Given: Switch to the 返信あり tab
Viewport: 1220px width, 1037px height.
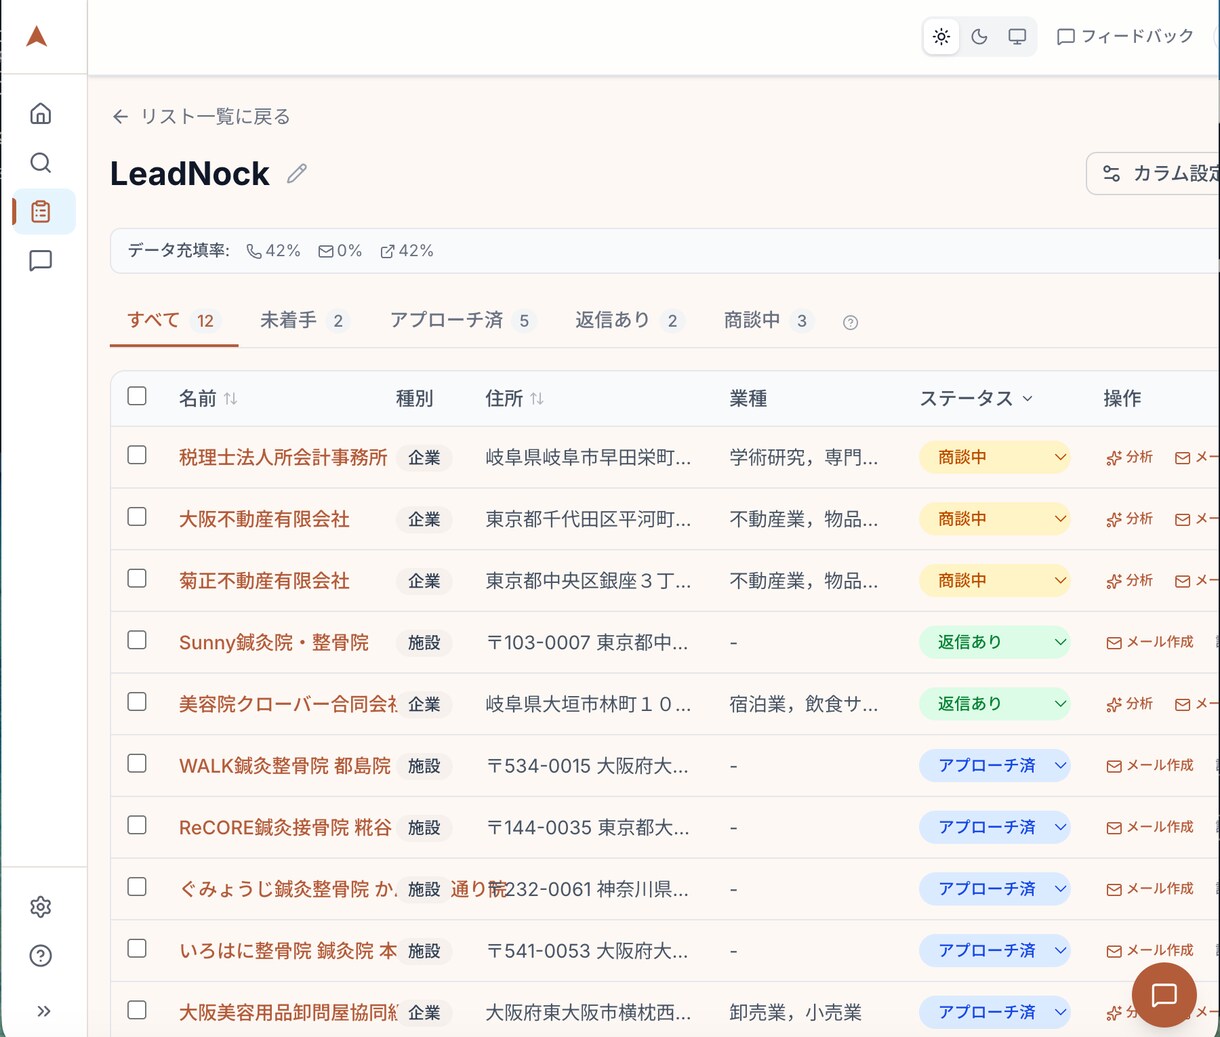Looking at the screenshot, I should tap(629, 320).
